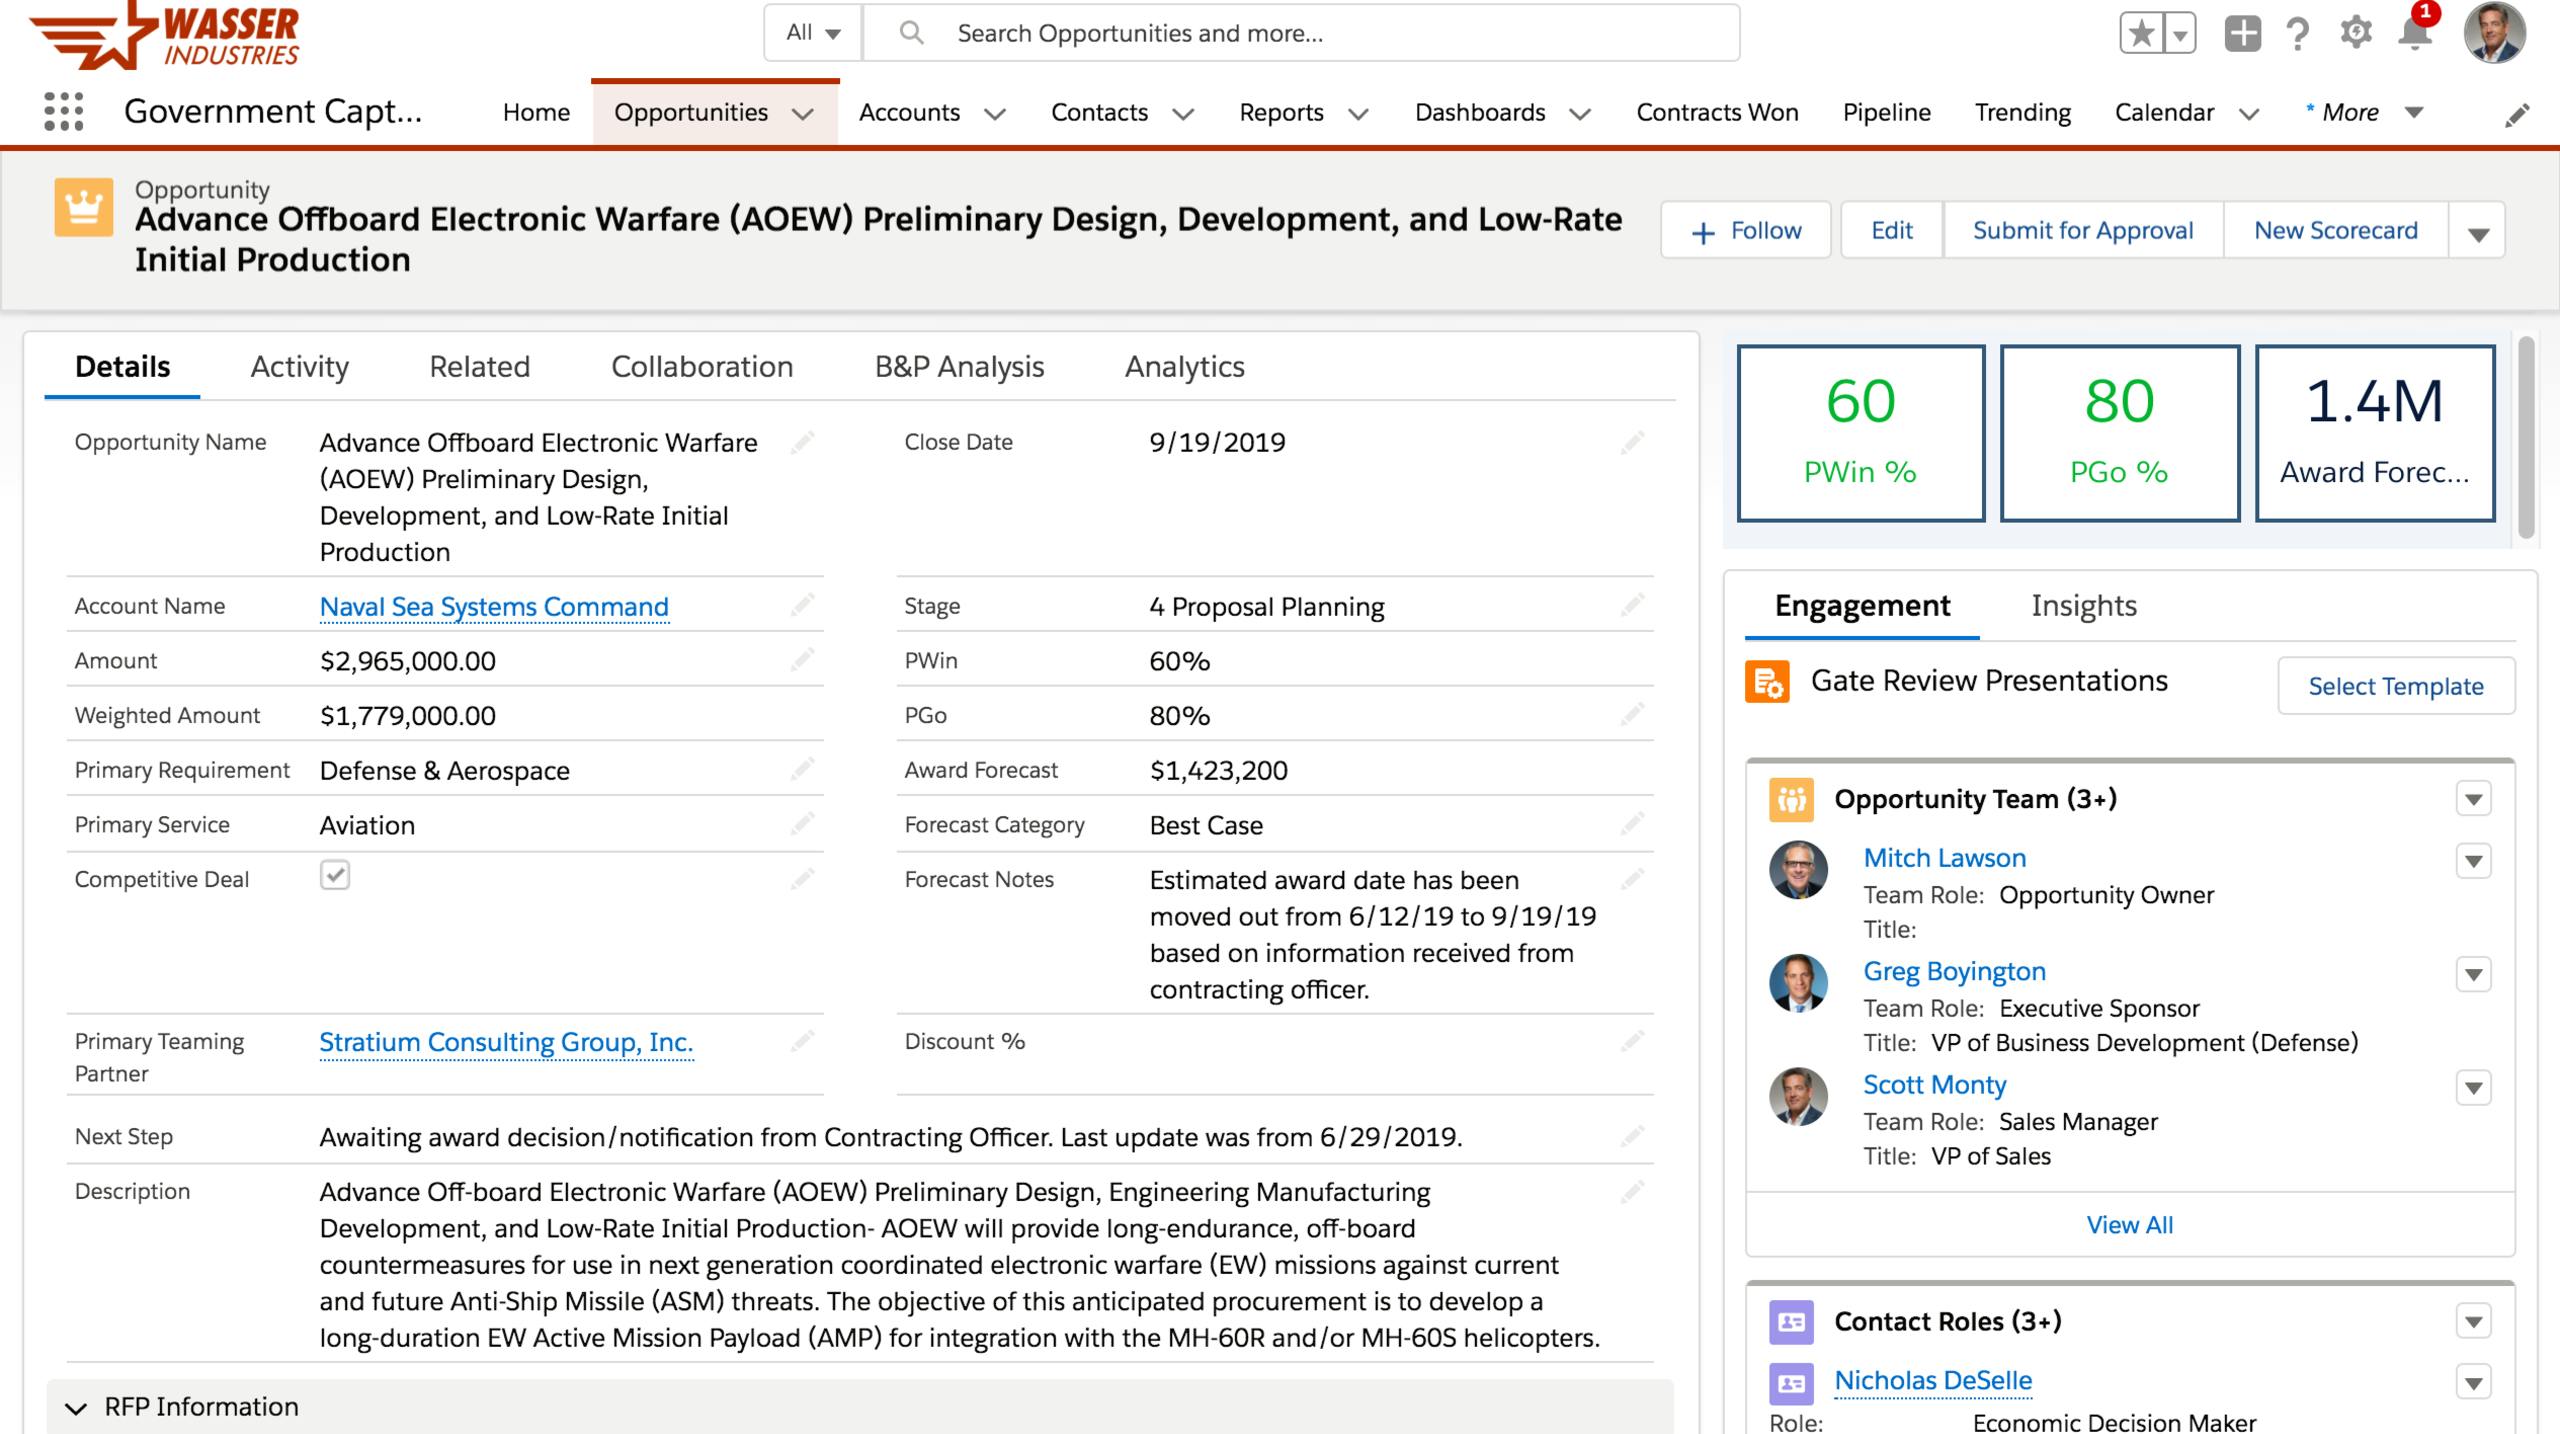
Task: Edit the Account Name field pencil
Action: 802,605
